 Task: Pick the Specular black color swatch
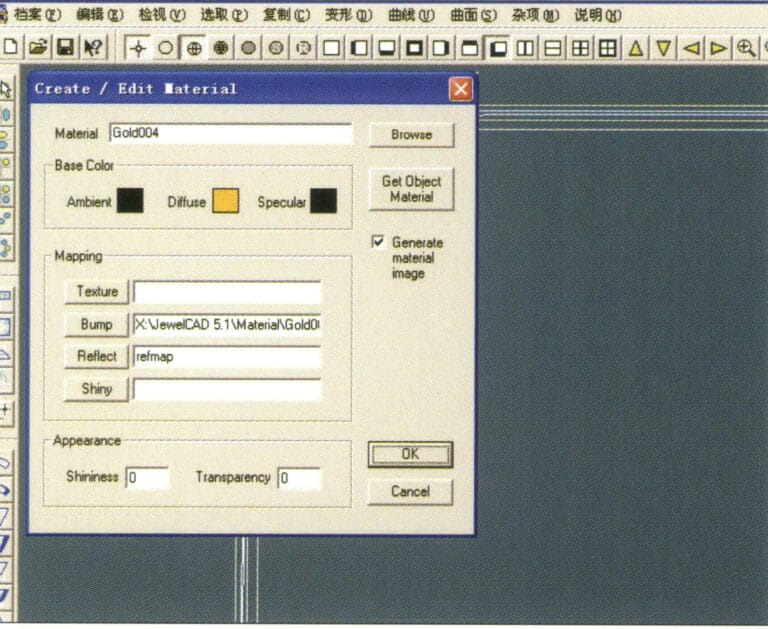pos(324,201)
